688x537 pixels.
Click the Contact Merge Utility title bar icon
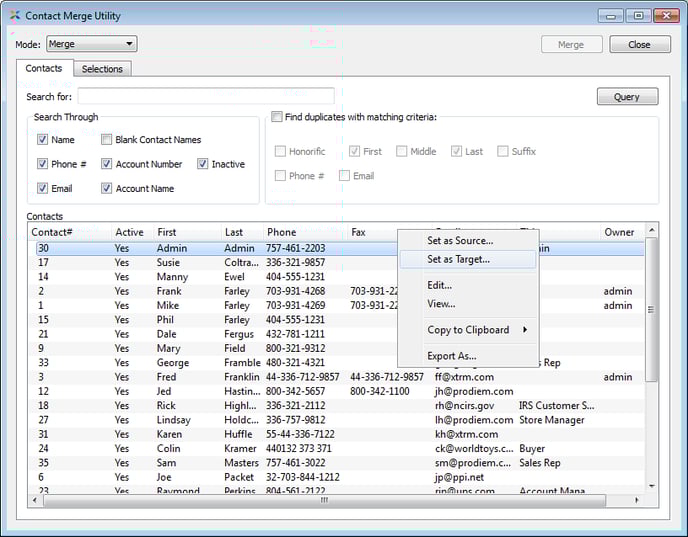coord(13,15)
